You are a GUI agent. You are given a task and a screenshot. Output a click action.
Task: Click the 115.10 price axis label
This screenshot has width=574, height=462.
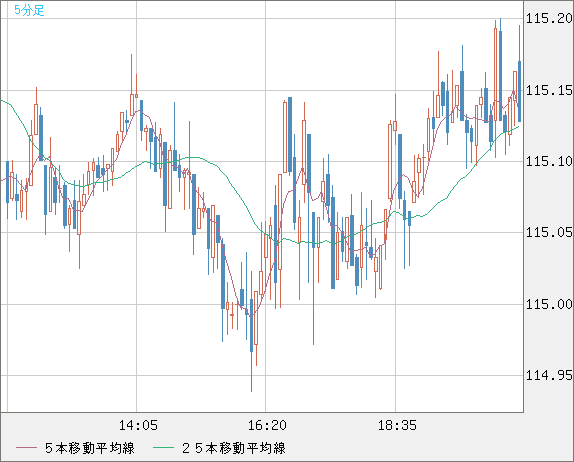[549, 161]
